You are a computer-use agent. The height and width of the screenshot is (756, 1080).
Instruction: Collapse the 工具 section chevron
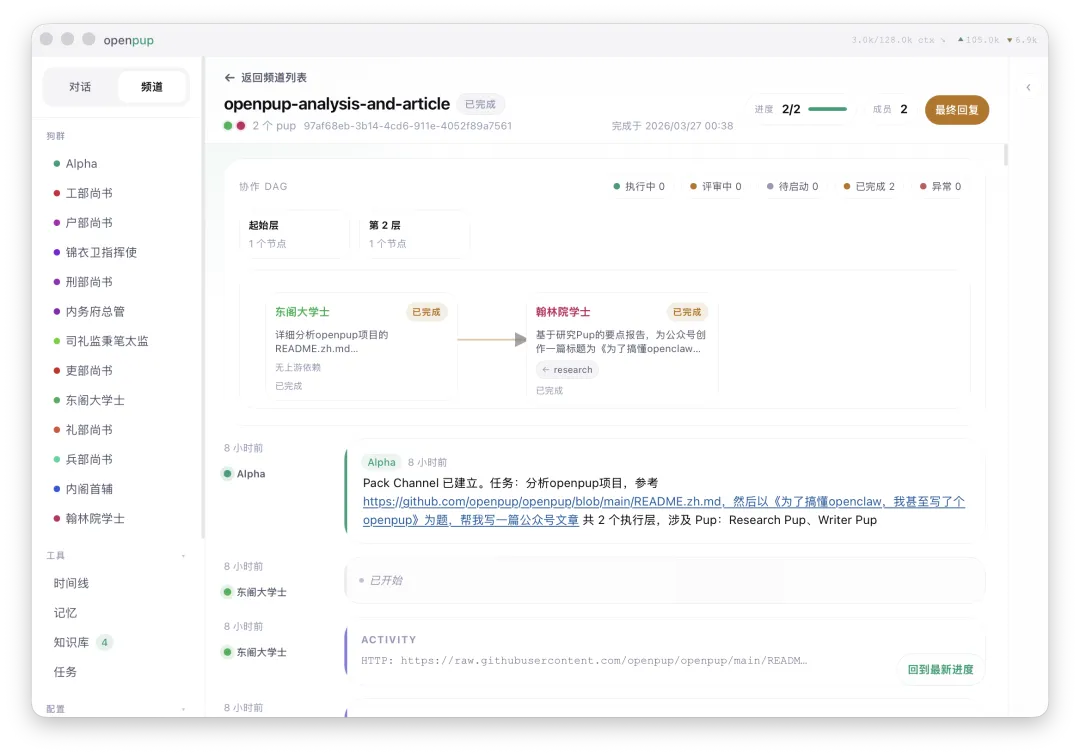(183, 556)
